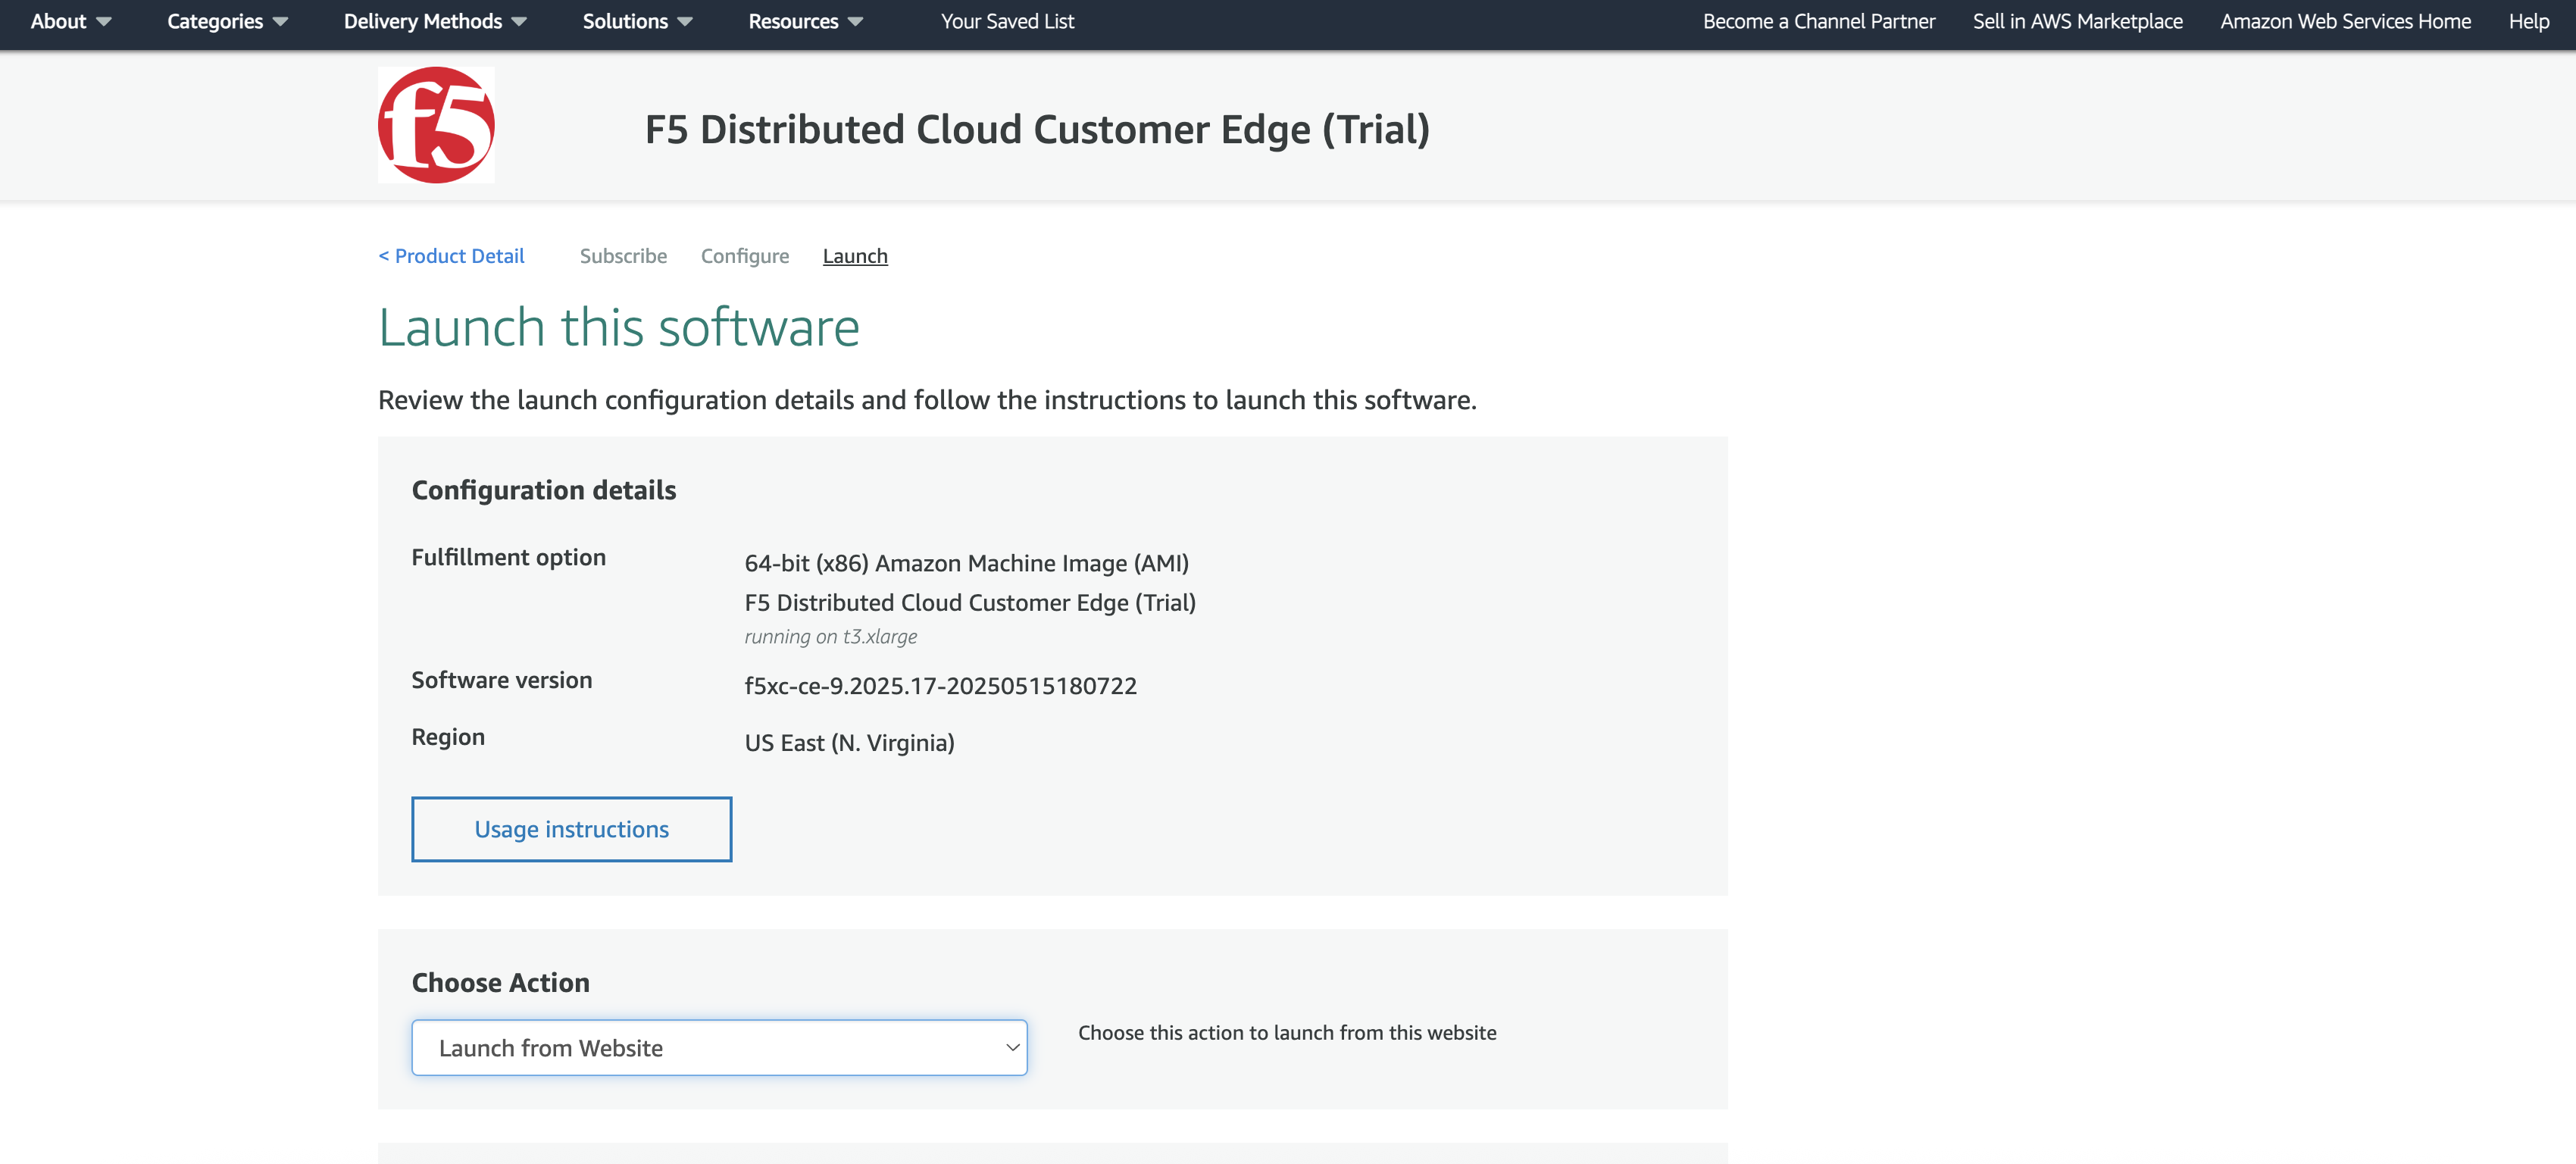This screenshot has width=2576, height=1164.
Task: Click the Configuration details heading
Action: (544, 490)
